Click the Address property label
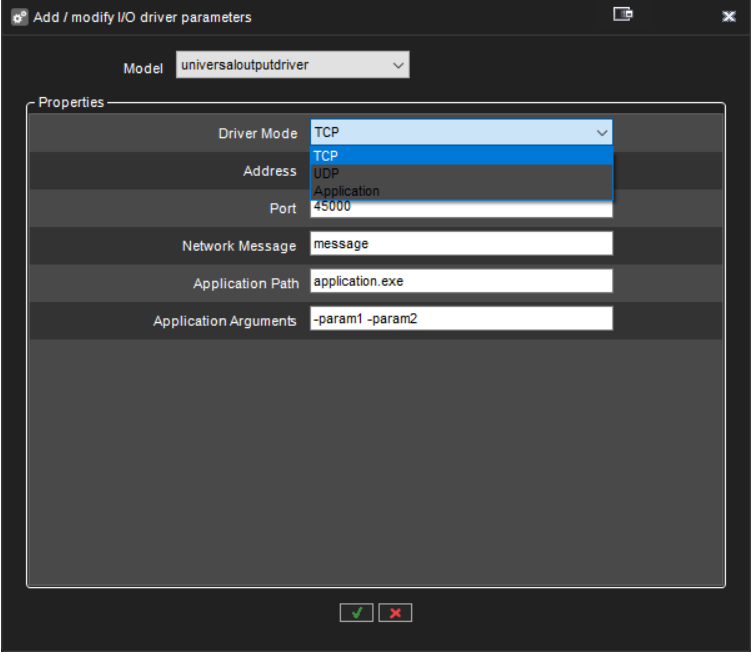The image size is (751, 652). coord(269,171)
